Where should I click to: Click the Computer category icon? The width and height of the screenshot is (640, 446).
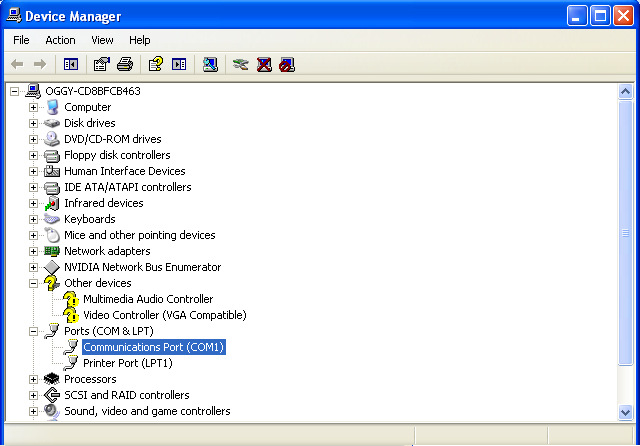[x=52, y=107]
